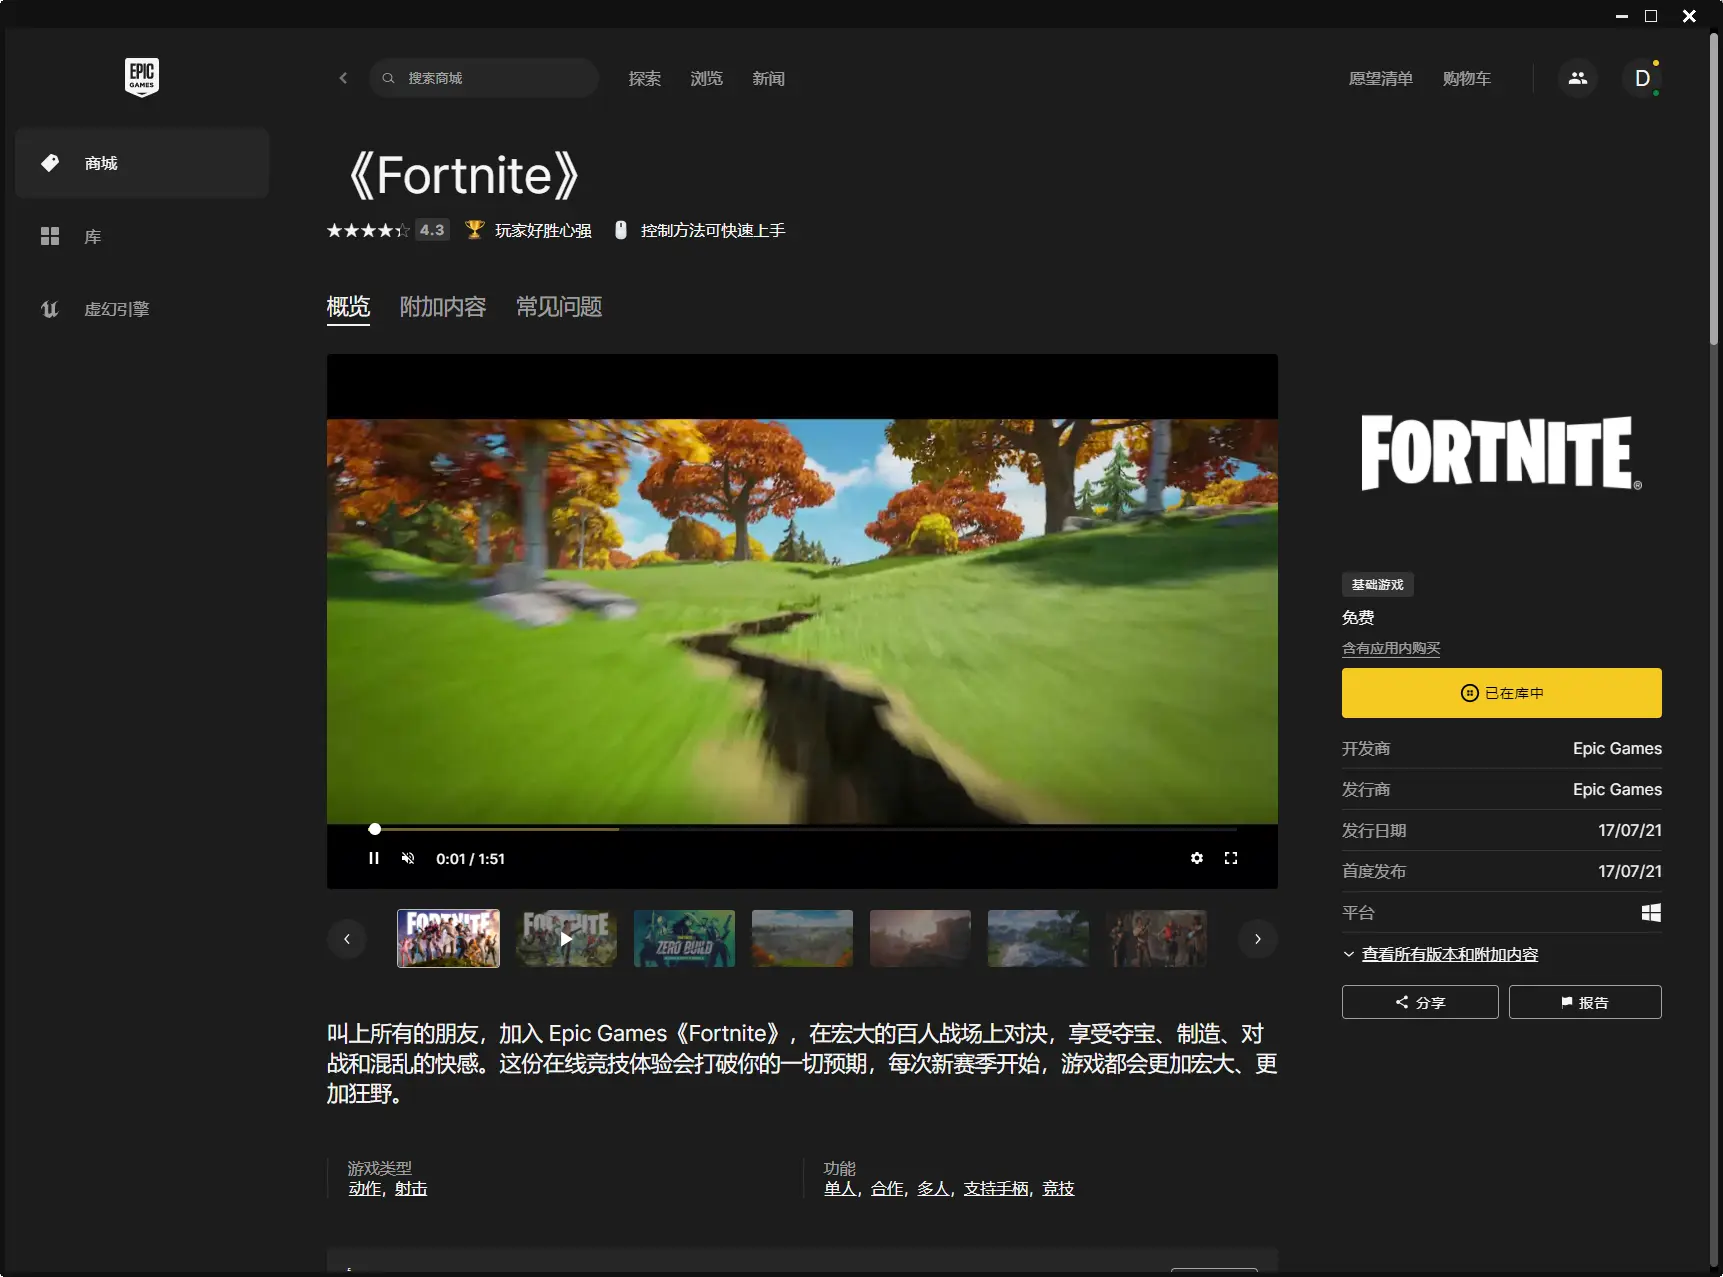Viewport: 1723px width, 1277px height.
Task: Select the fifth media thumbnail
Action: 920,938
